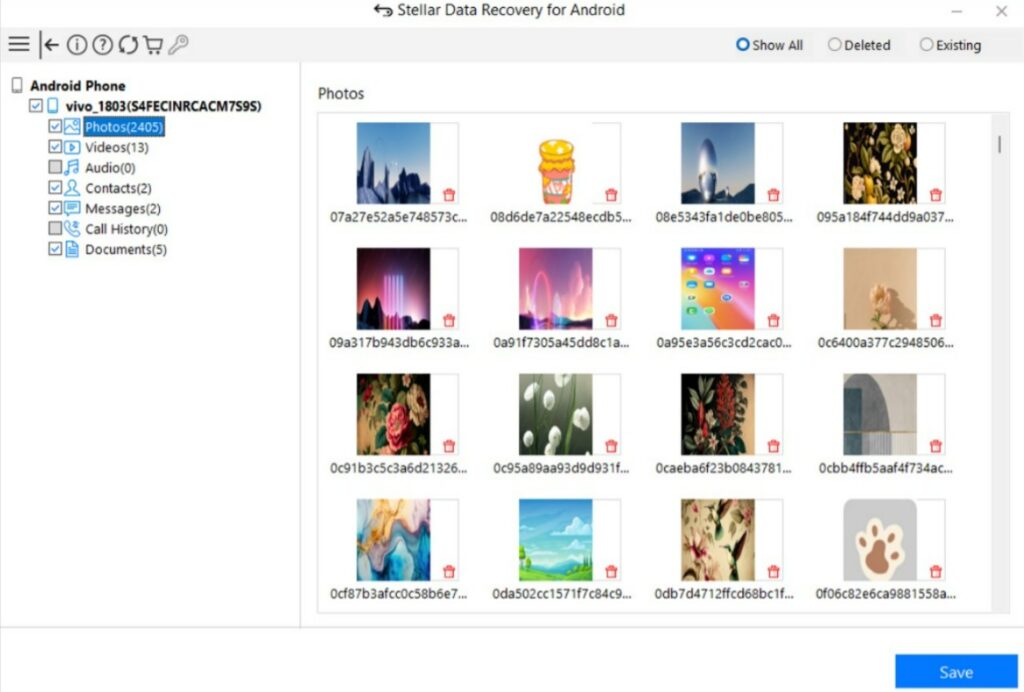Toggle the Documents(5) checkbox
Viewport: 1024px width, 692px height.
click(x=56, y=249)
